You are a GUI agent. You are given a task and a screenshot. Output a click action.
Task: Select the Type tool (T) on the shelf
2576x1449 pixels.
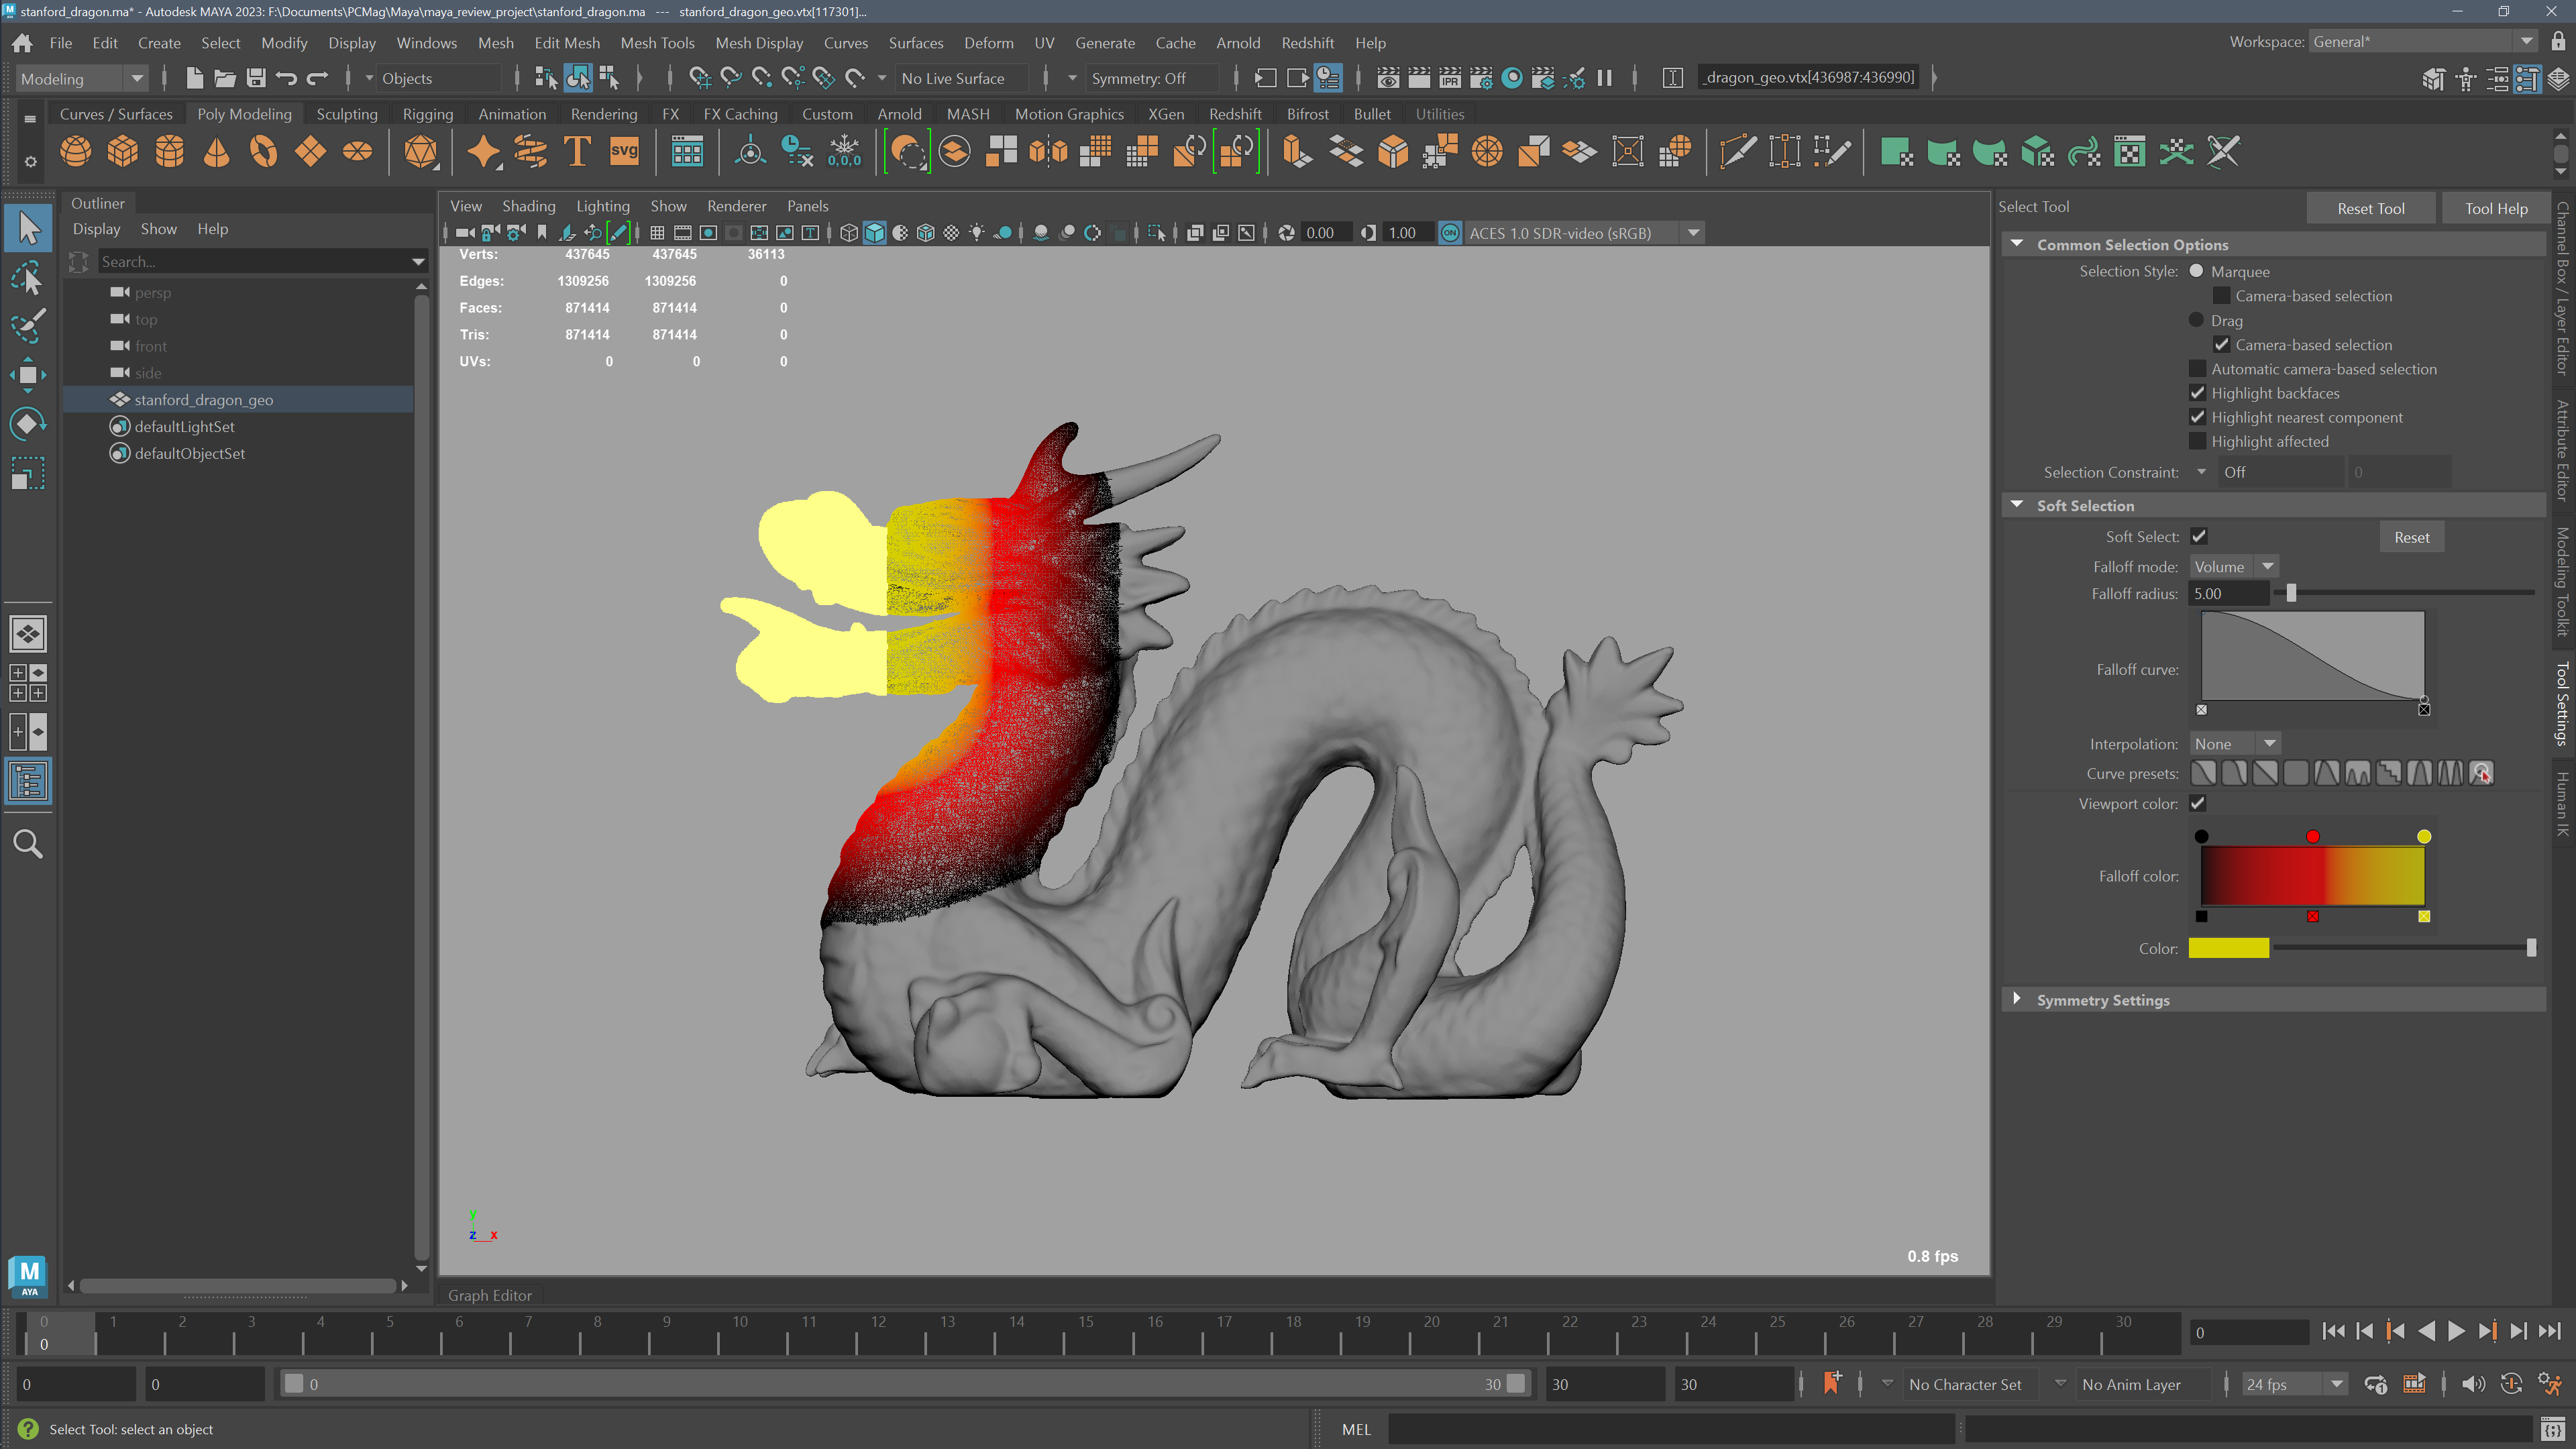[577, 151]
